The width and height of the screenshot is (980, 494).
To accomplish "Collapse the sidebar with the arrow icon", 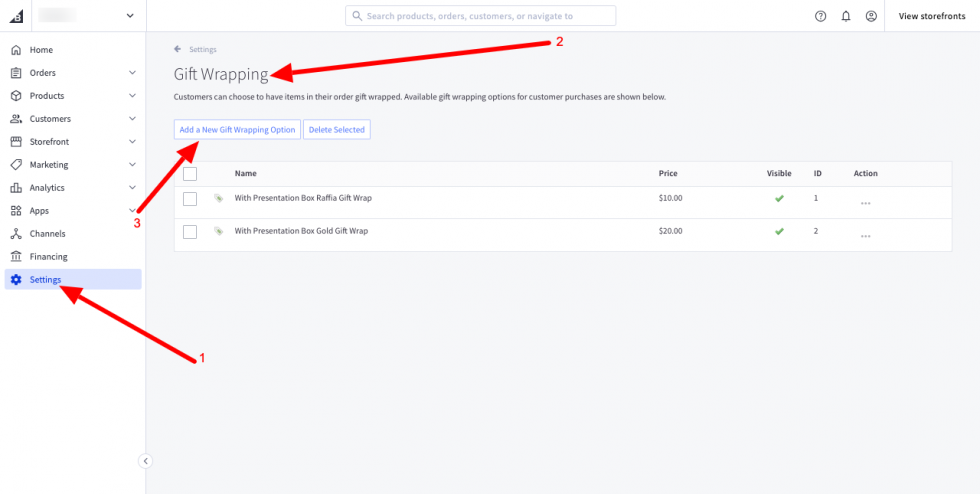I will (145, 461).
